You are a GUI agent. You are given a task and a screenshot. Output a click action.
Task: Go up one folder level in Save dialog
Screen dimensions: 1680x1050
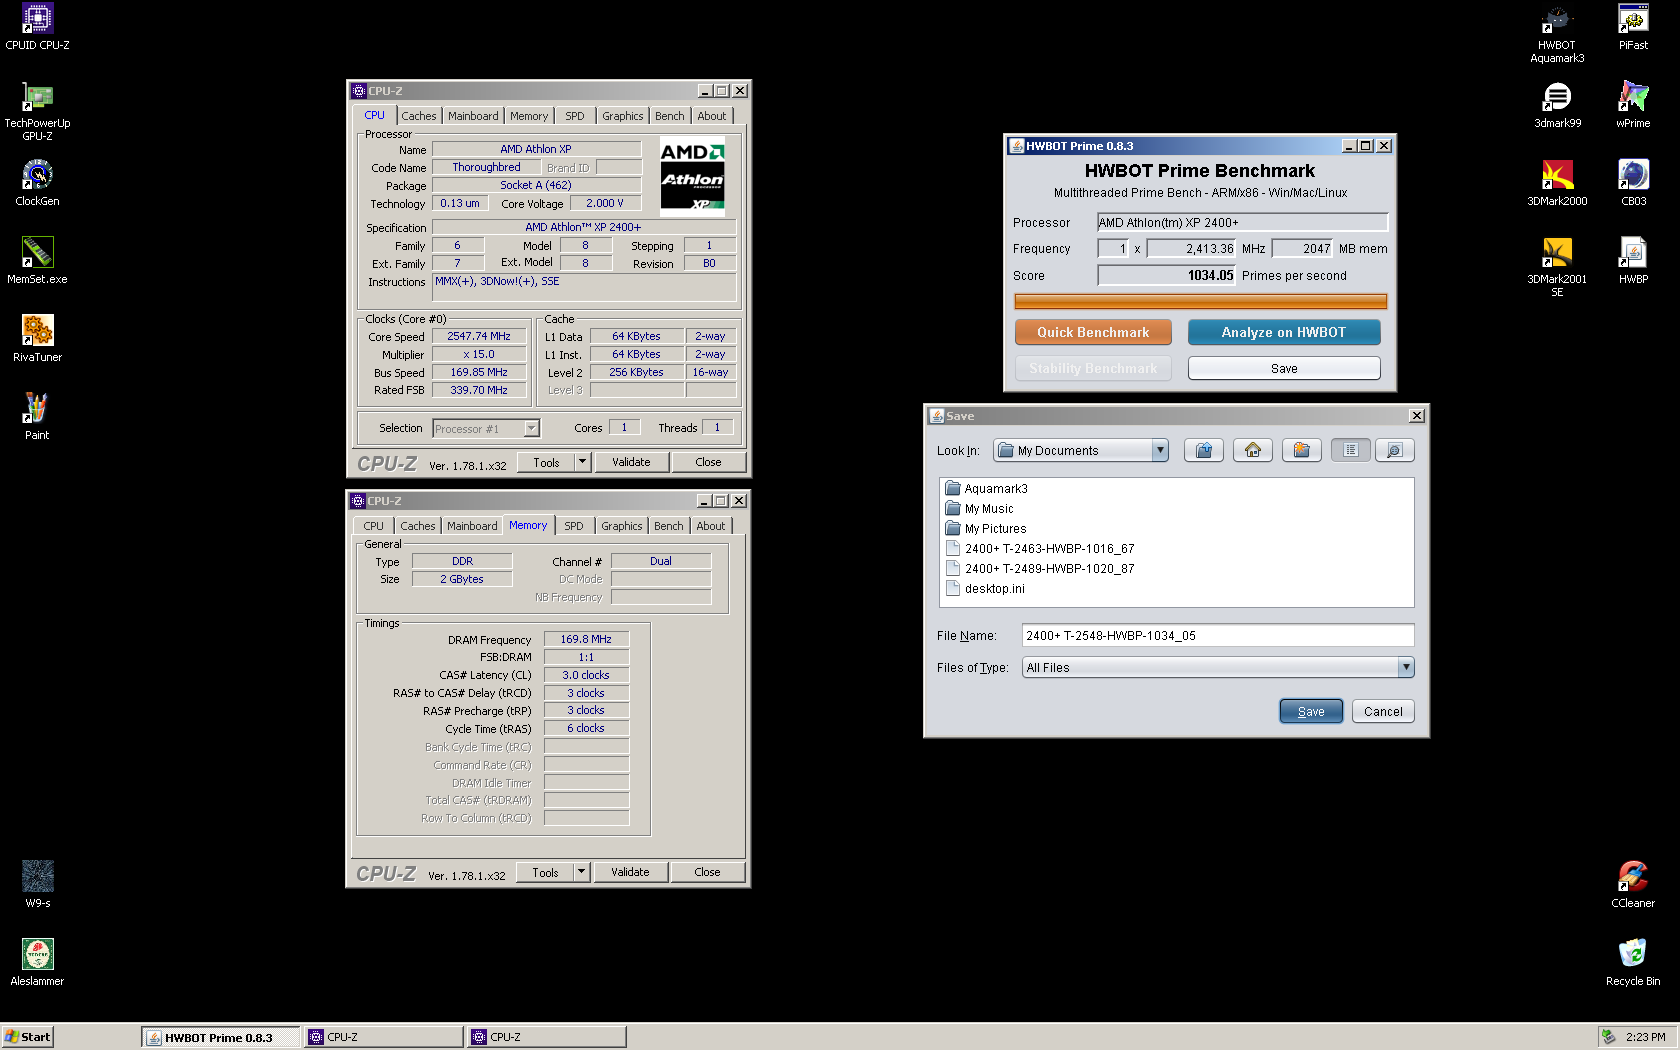coord(1204,451)
